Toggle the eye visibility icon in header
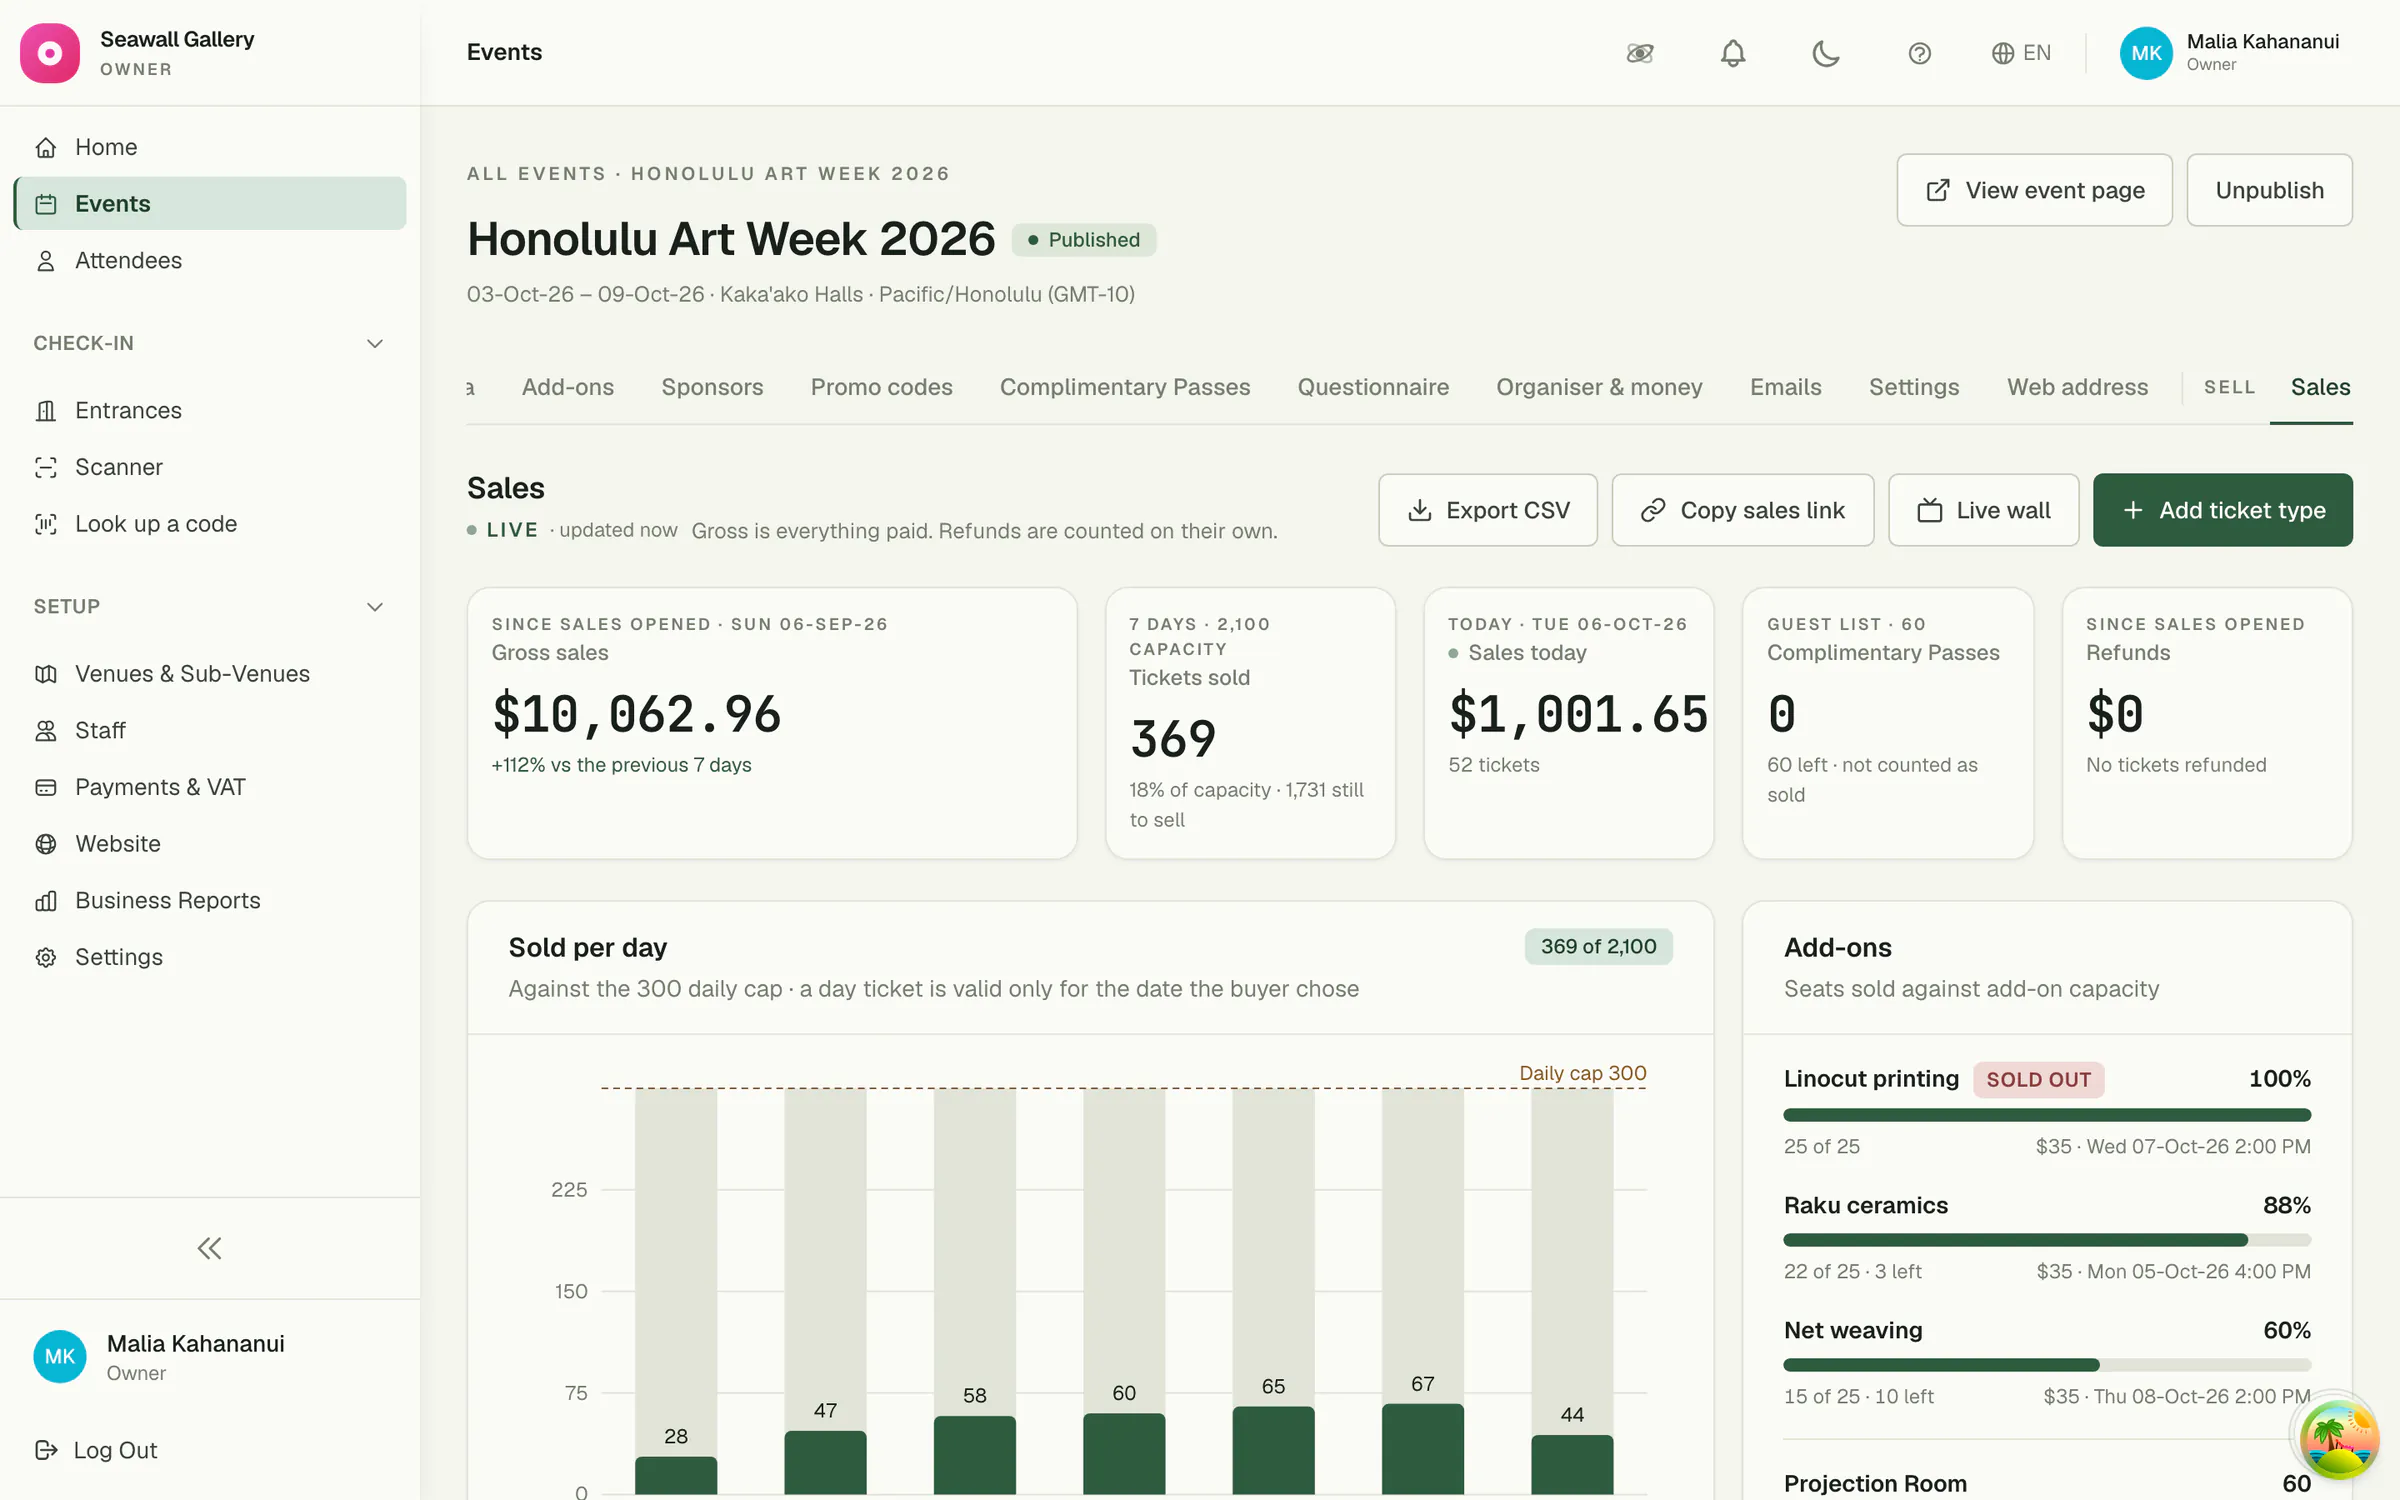The width and height of the screenshot is (2400, 1500). click(x=1640, y=53)
